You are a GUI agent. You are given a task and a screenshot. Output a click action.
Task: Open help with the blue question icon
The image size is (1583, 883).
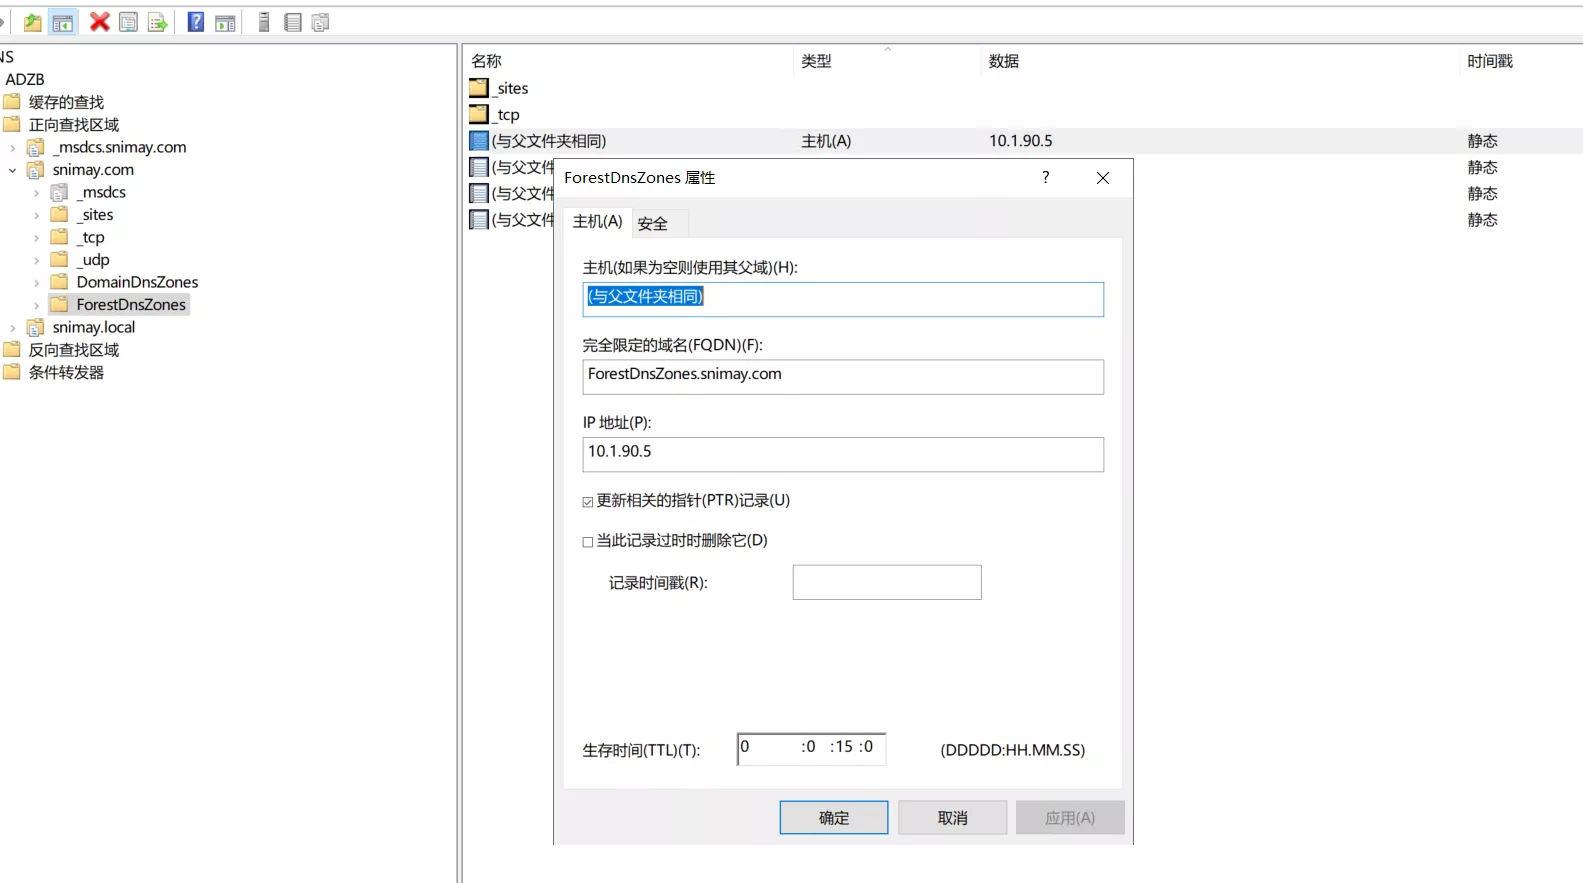196,22
